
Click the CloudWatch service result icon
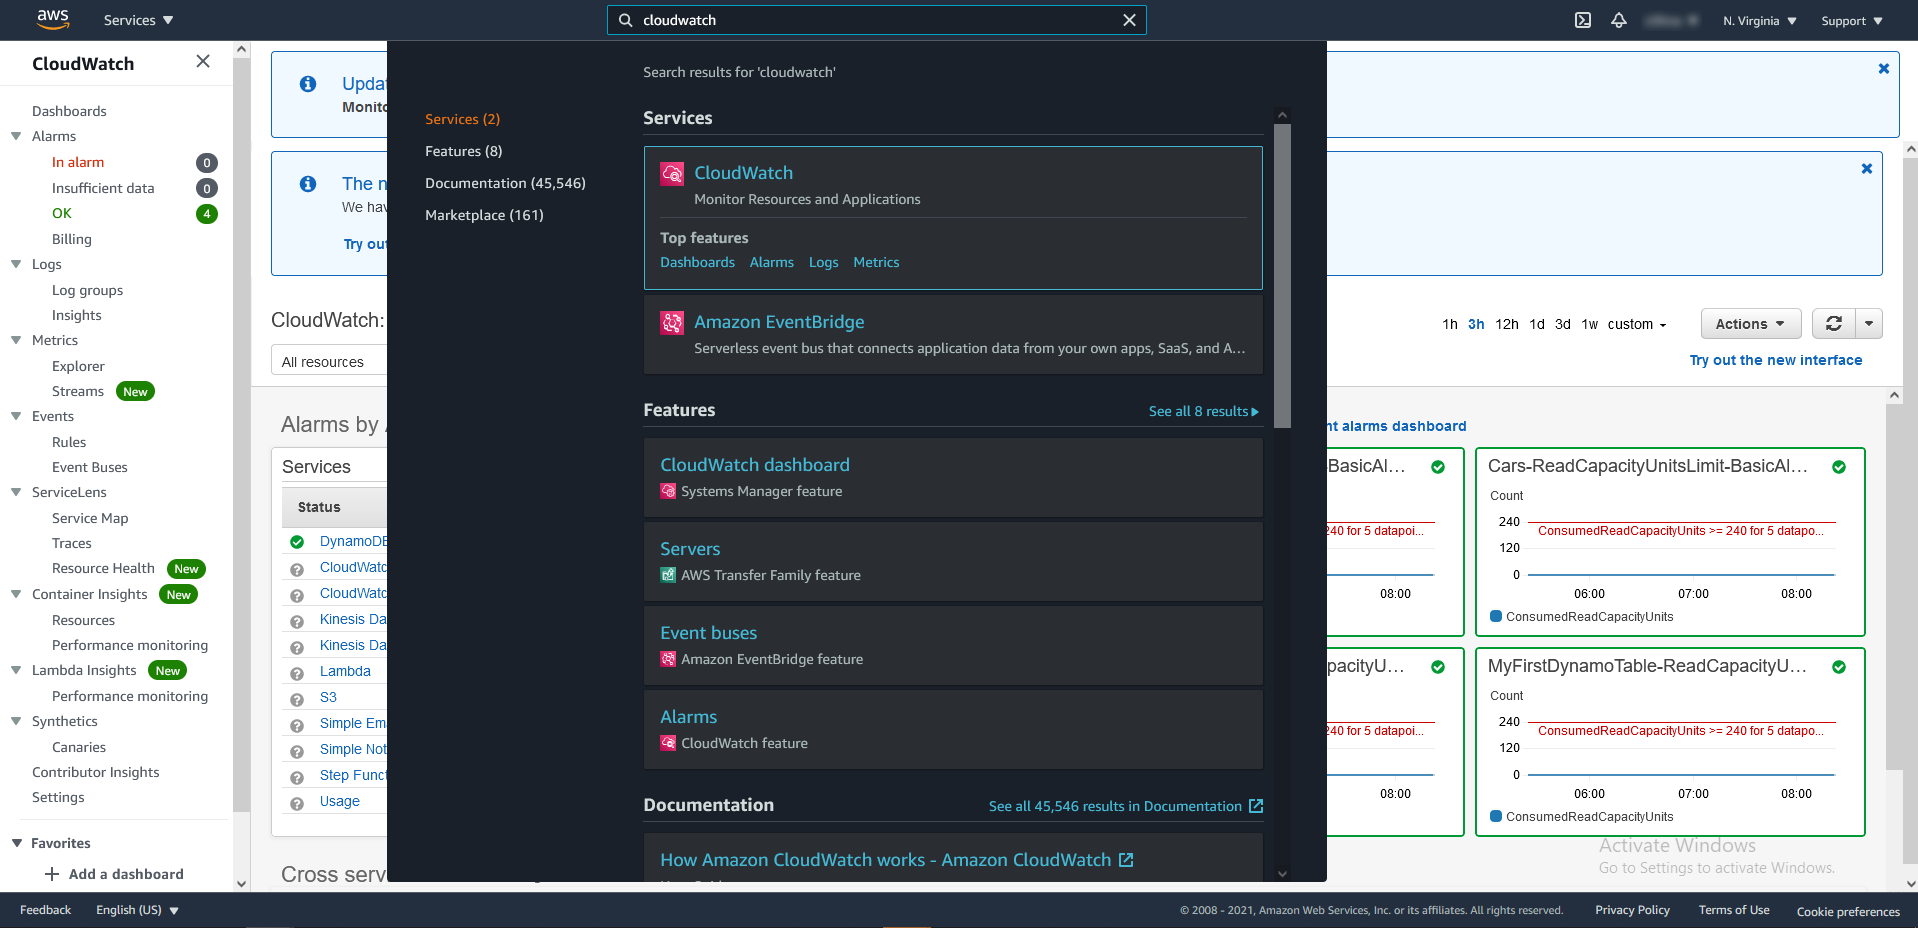(672, 174)
